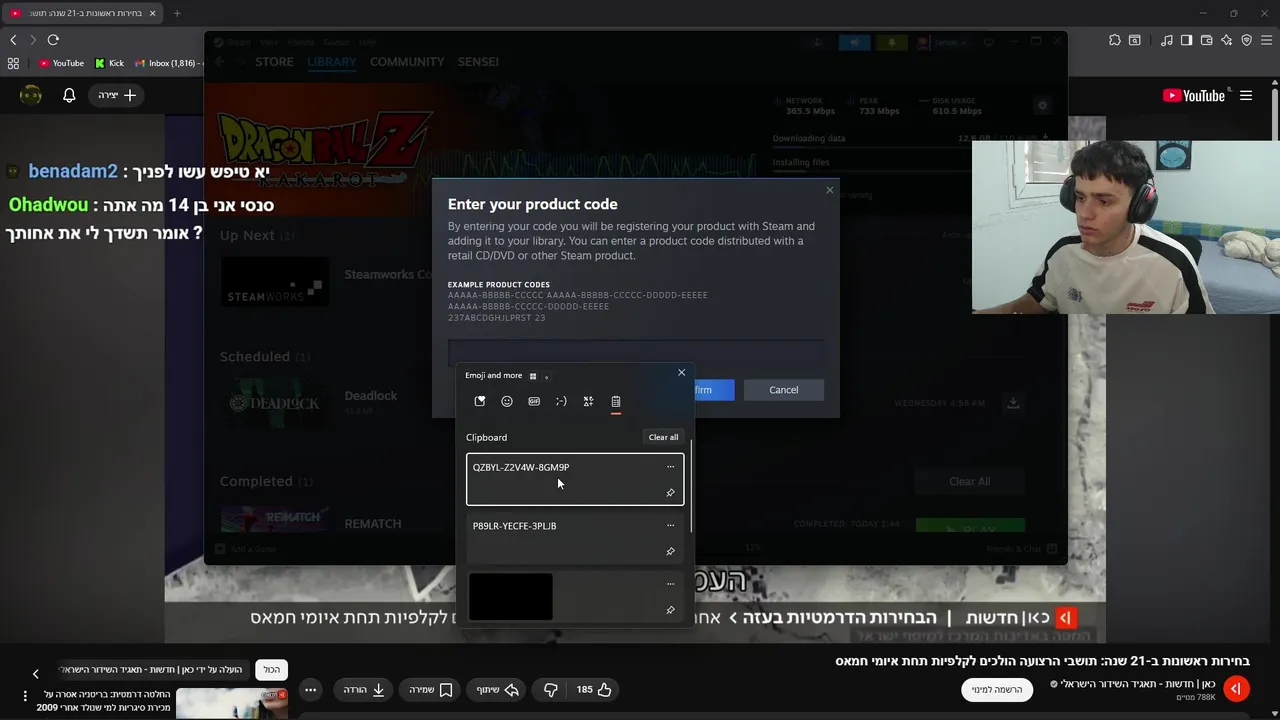Click Cancel in product code dialog

(x=784, y=390)
